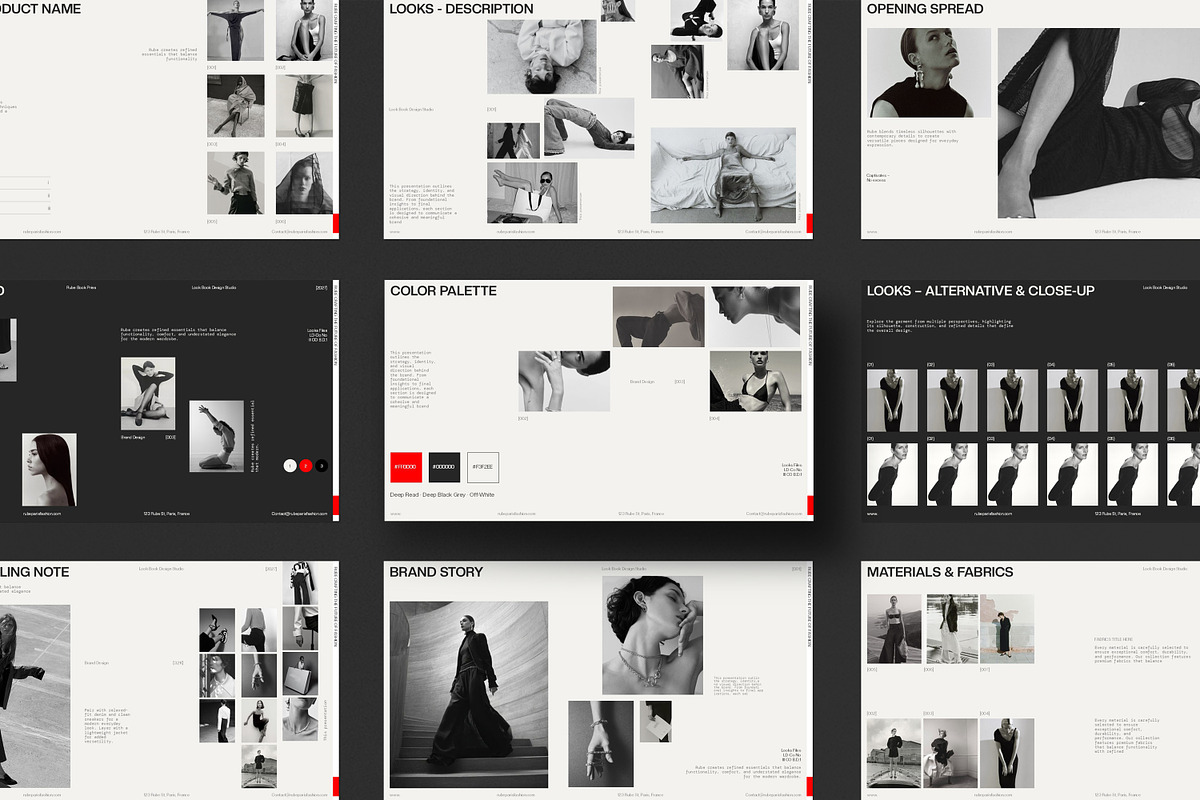Select the handbag photo in Styling Note slide grid
Viewport: 1200px width, 800px height.
299,675
